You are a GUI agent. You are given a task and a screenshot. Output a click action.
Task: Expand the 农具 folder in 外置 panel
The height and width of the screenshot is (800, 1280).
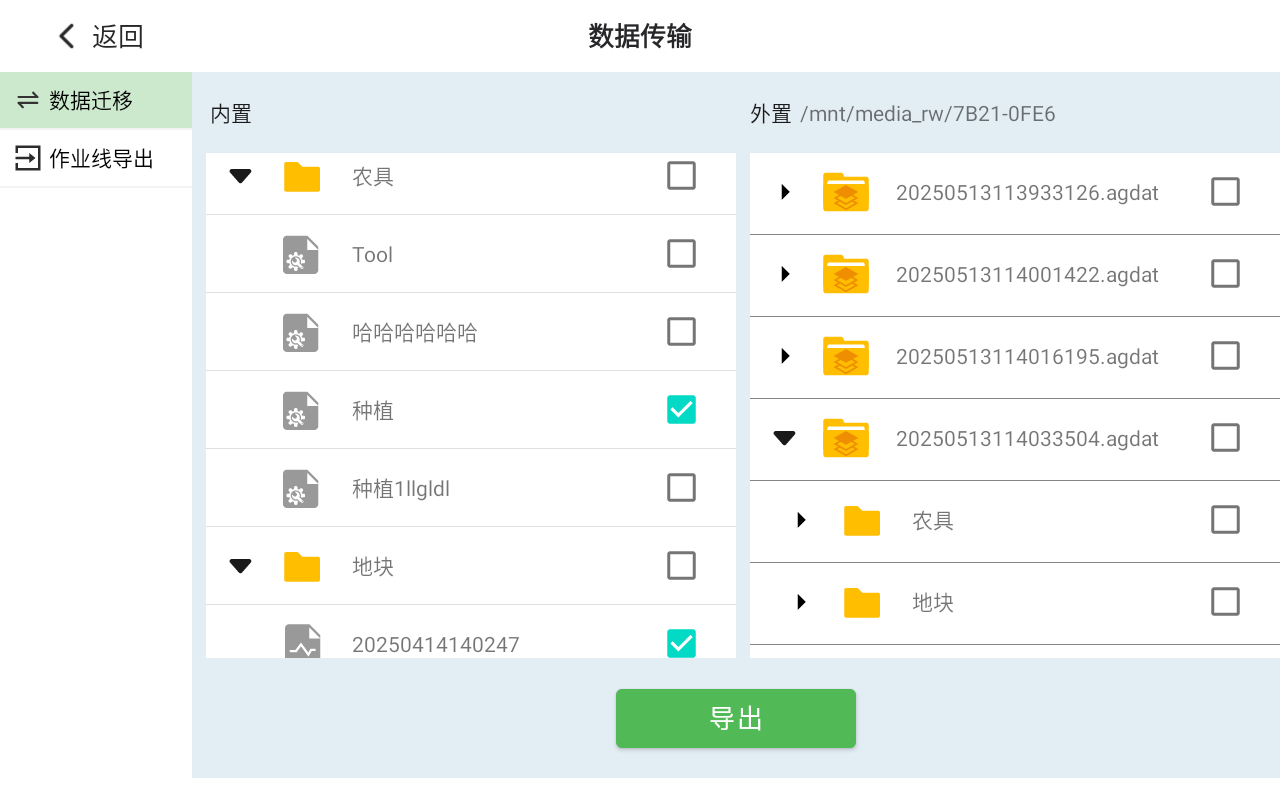click(x=801, y=520)
